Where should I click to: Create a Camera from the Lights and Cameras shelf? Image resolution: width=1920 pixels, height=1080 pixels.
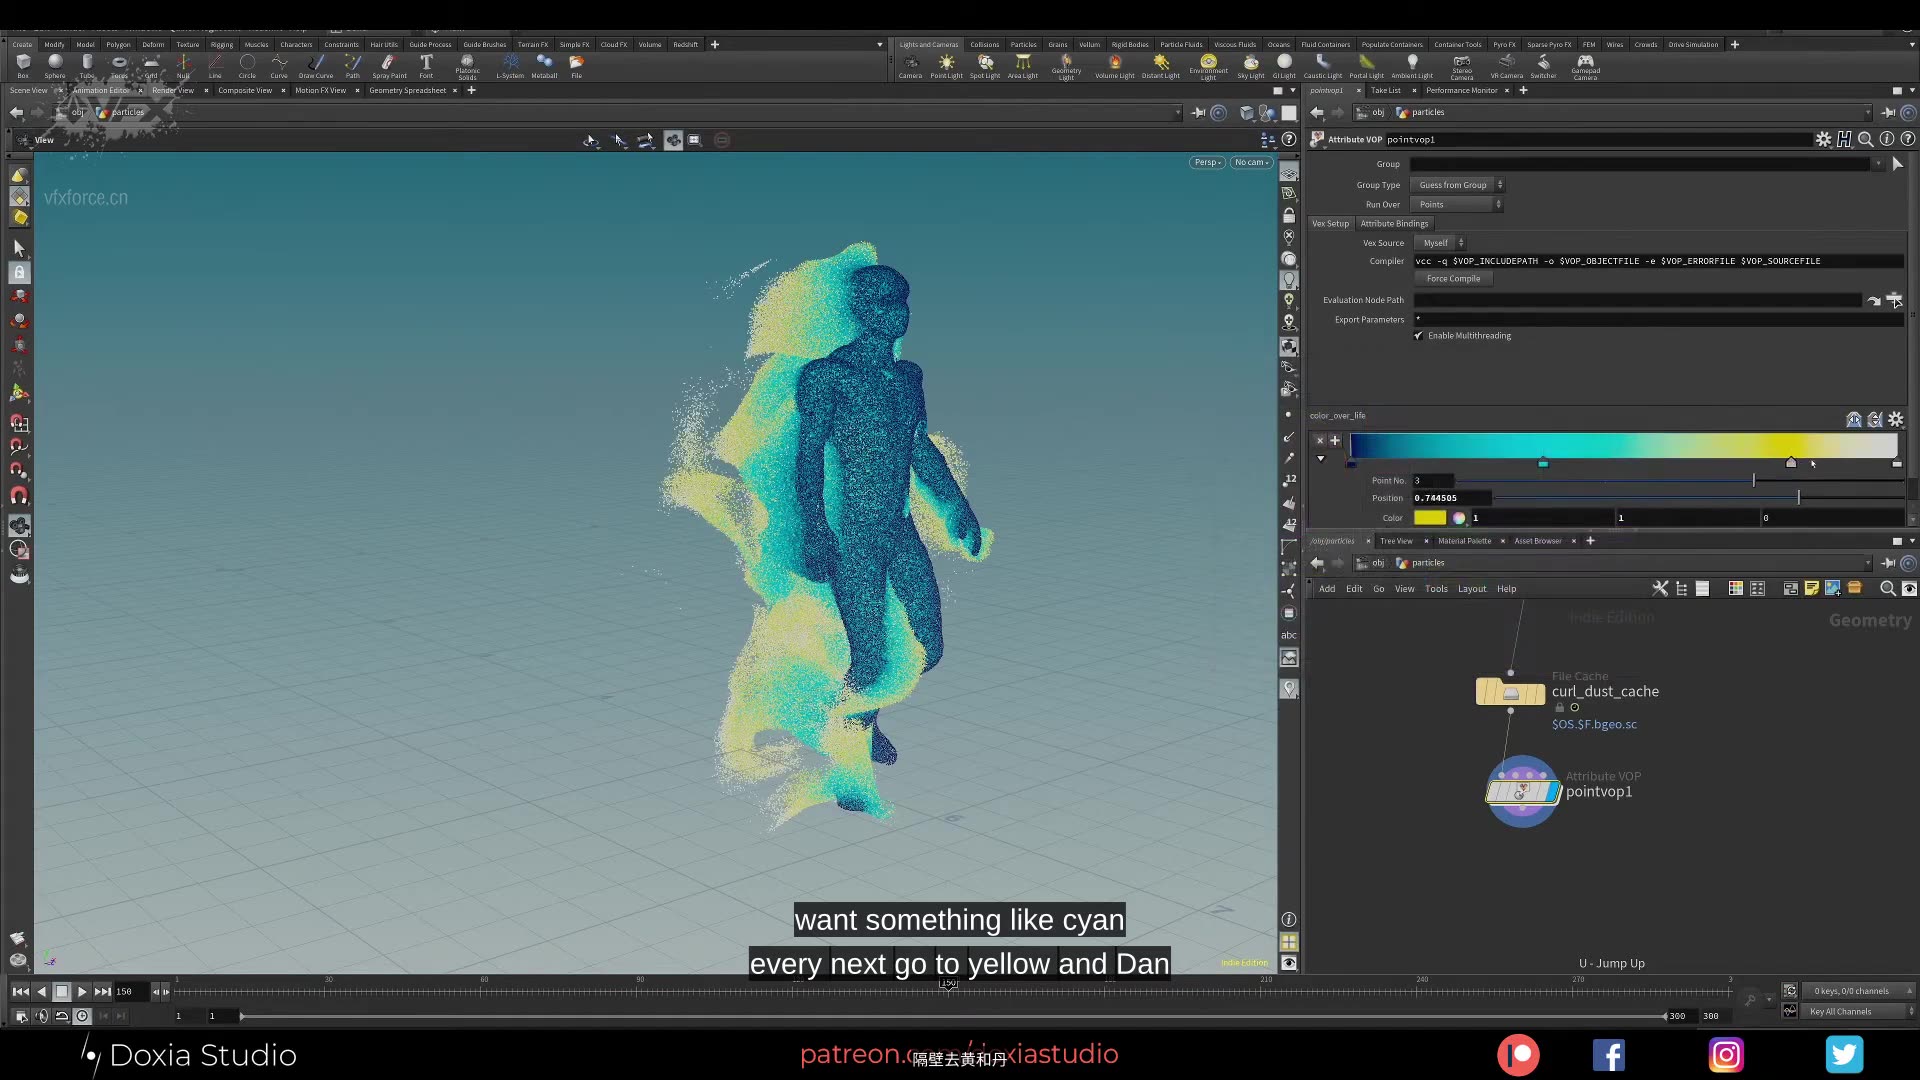tap(911, 63)
